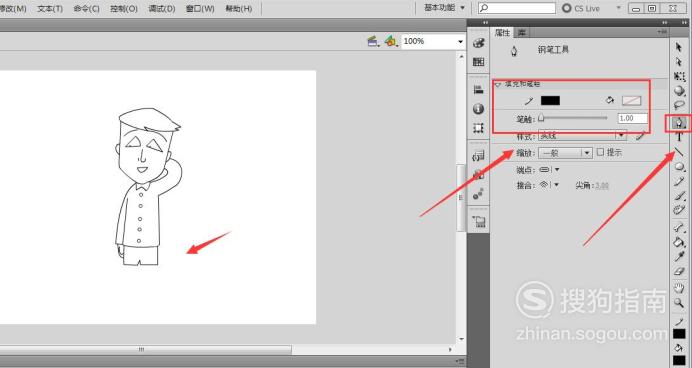Click the stage vertical scrollbar up arrow

(461, 57)
